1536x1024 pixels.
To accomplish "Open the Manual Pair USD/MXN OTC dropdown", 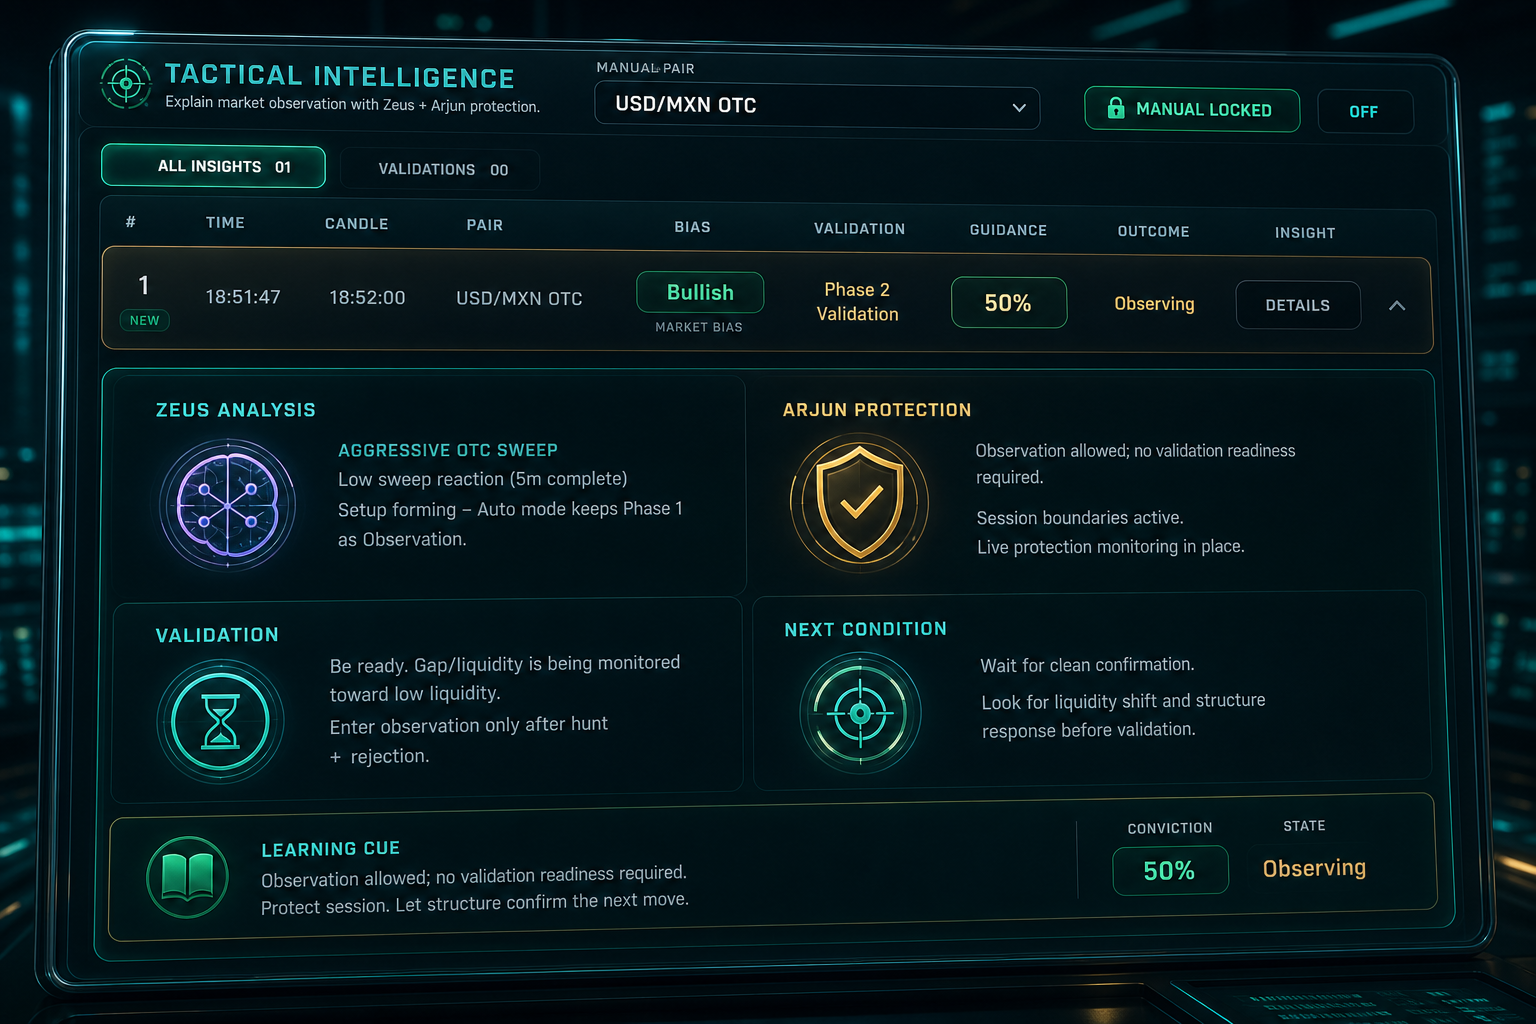I will pos(817,105).
